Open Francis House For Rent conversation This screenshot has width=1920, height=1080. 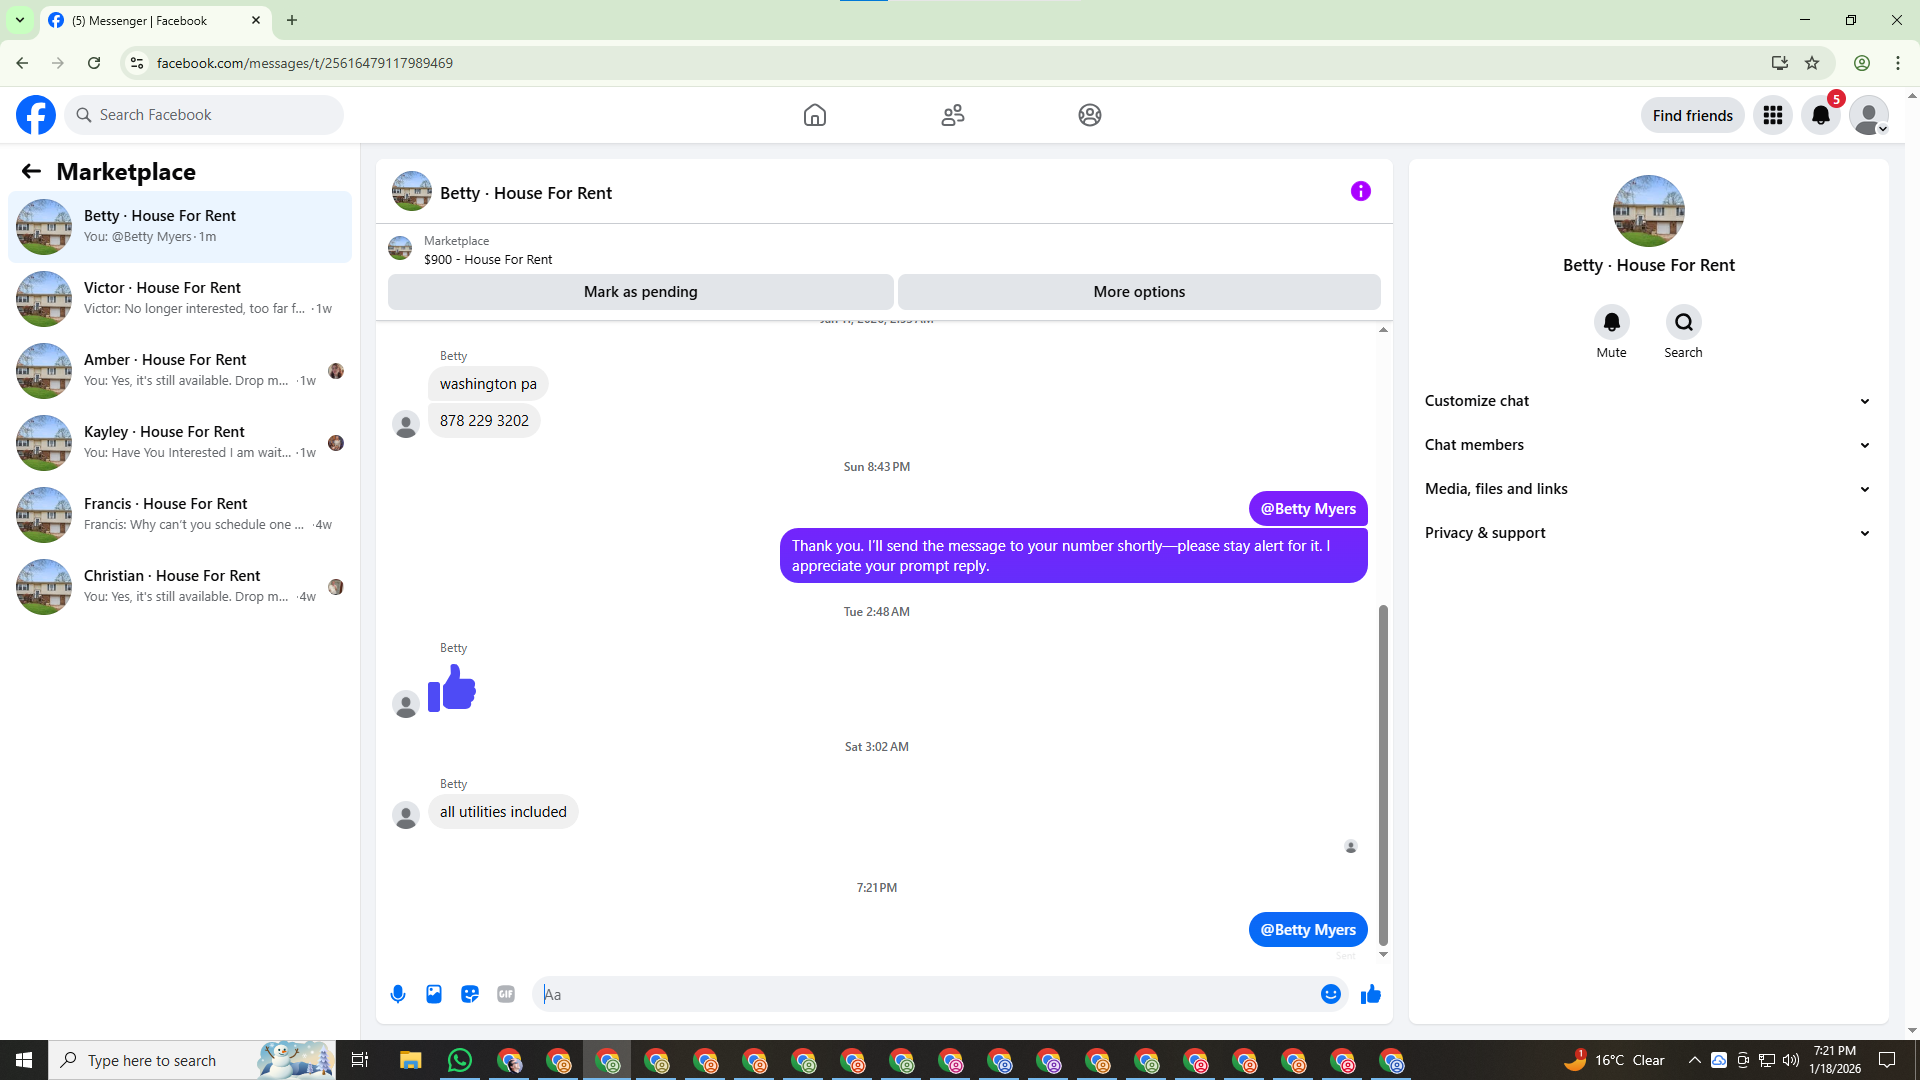click(x=180, y=514)
